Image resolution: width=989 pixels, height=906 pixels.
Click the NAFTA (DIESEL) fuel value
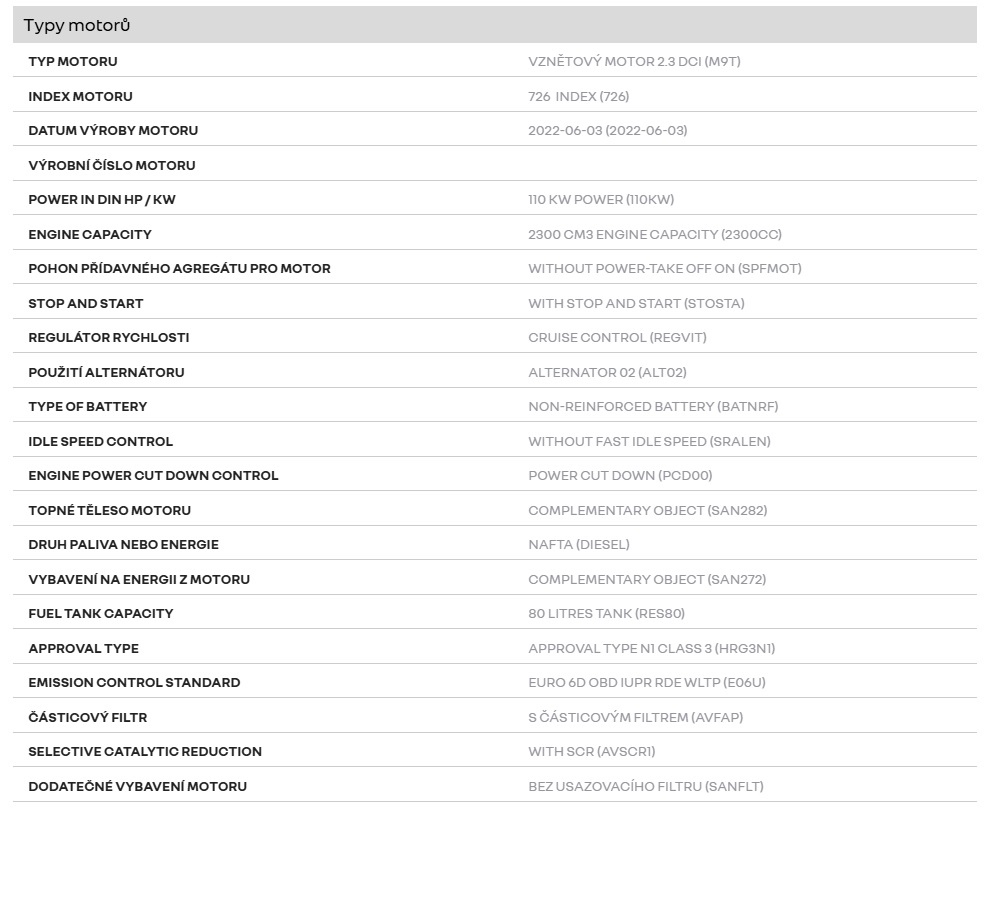coord(578,544)
